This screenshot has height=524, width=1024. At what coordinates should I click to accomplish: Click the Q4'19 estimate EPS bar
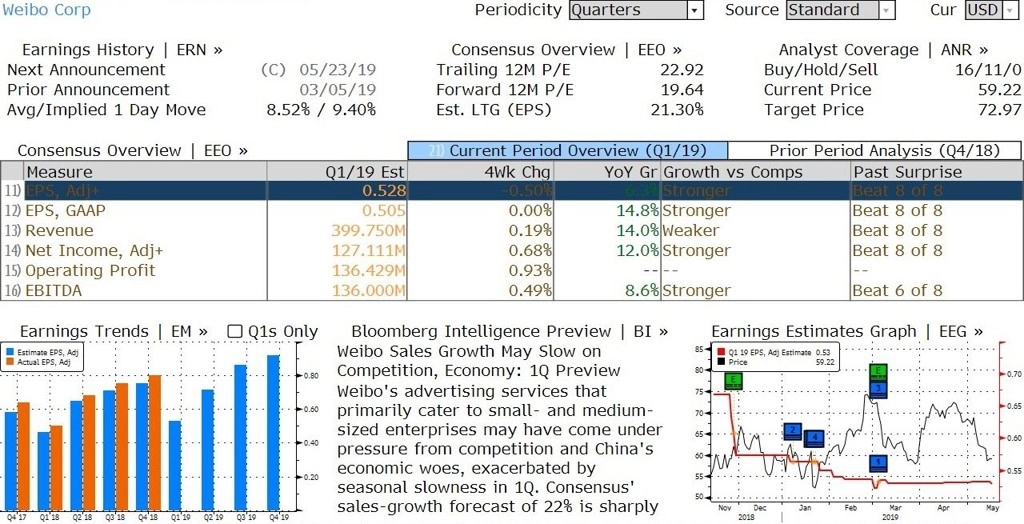[273, 433]
